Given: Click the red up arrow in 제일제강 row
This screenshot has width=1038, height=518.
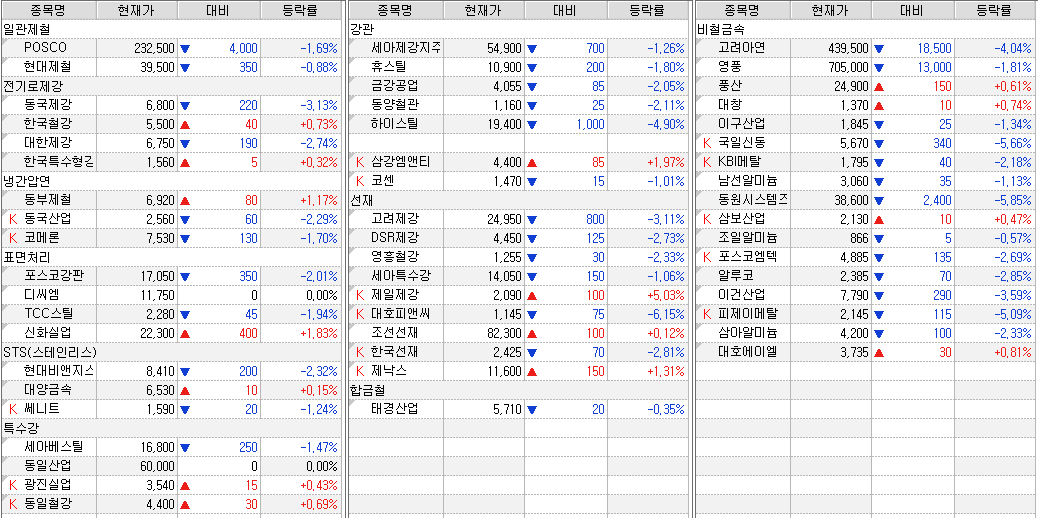Looking at the screenshot, I should (532, 295).
